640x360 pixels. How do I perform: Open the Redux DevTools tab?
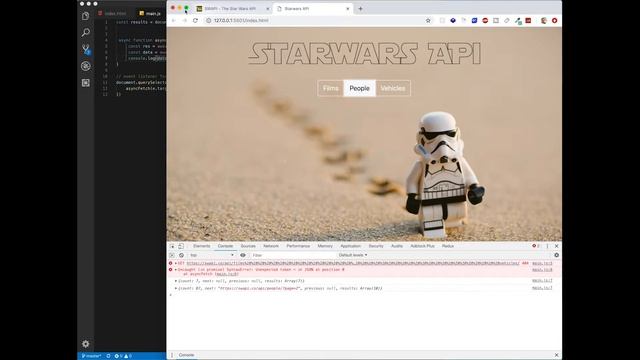tap(447, 246)
